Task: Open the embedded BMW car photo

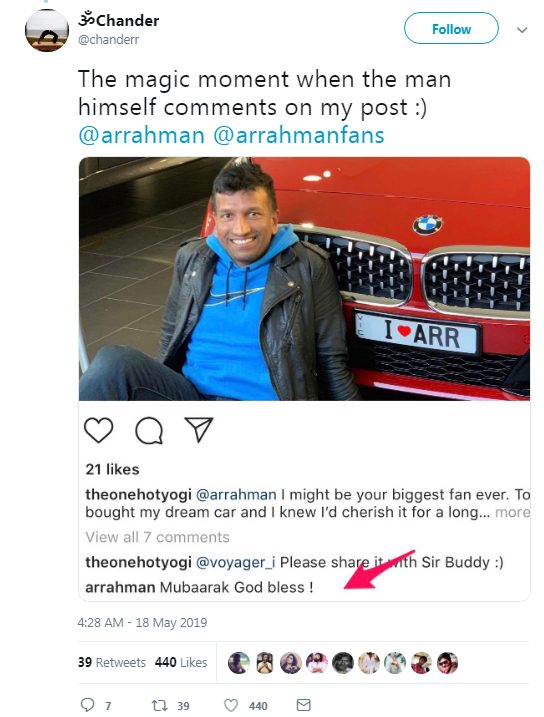Action: click(x=304, y=279)
